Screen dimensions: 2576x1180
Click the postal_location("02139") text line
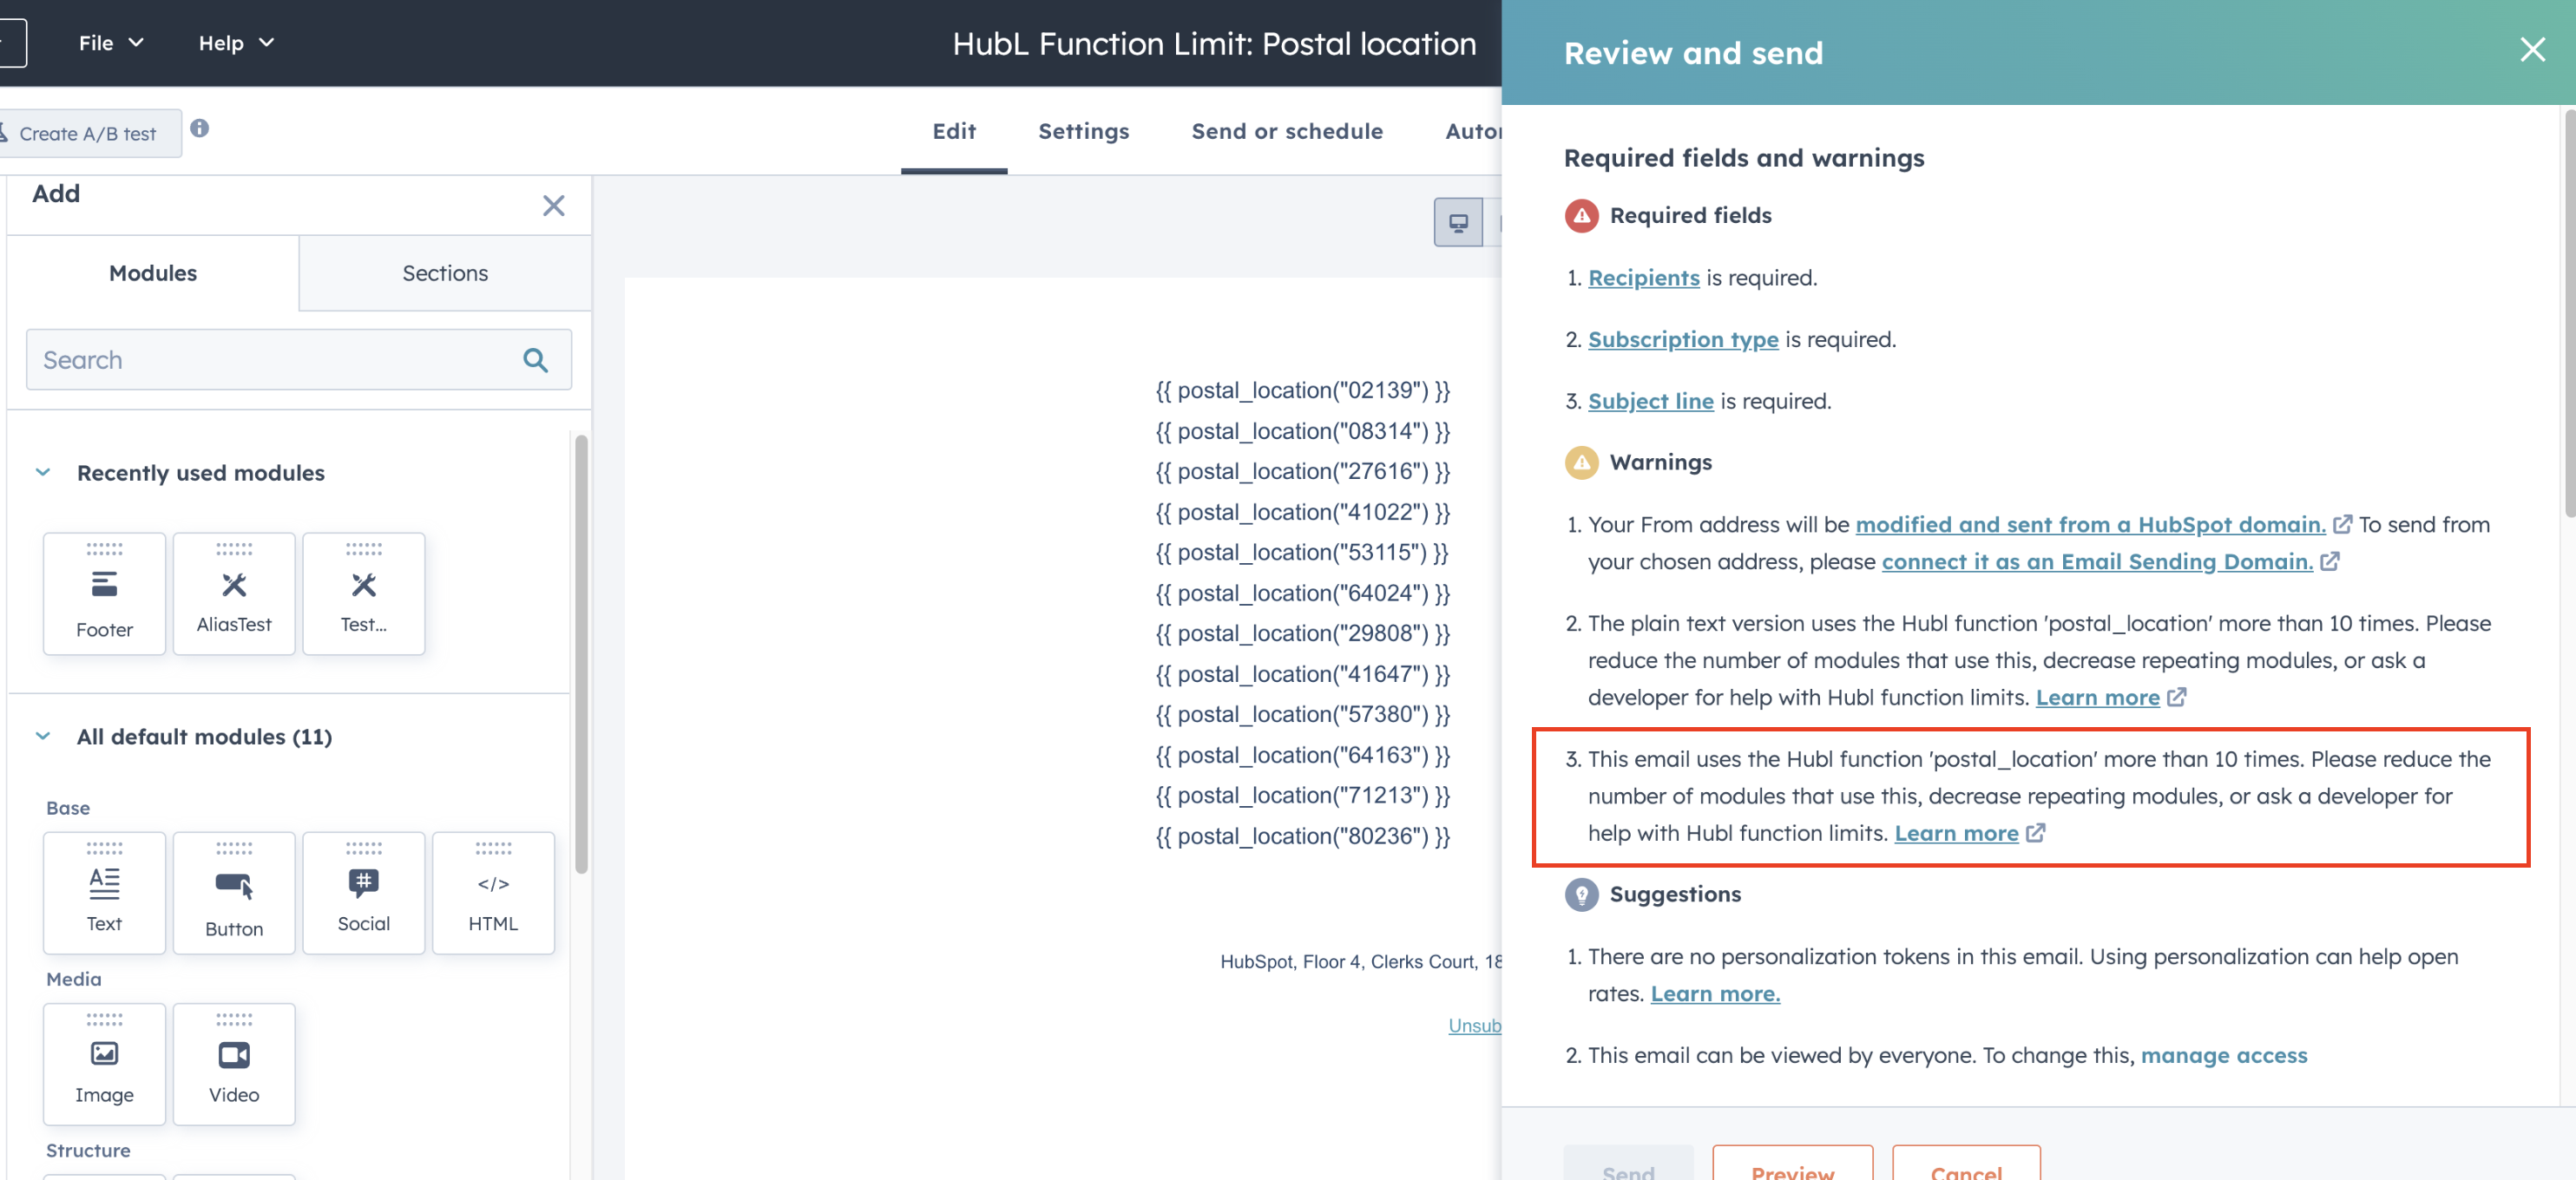[1302, 390]
